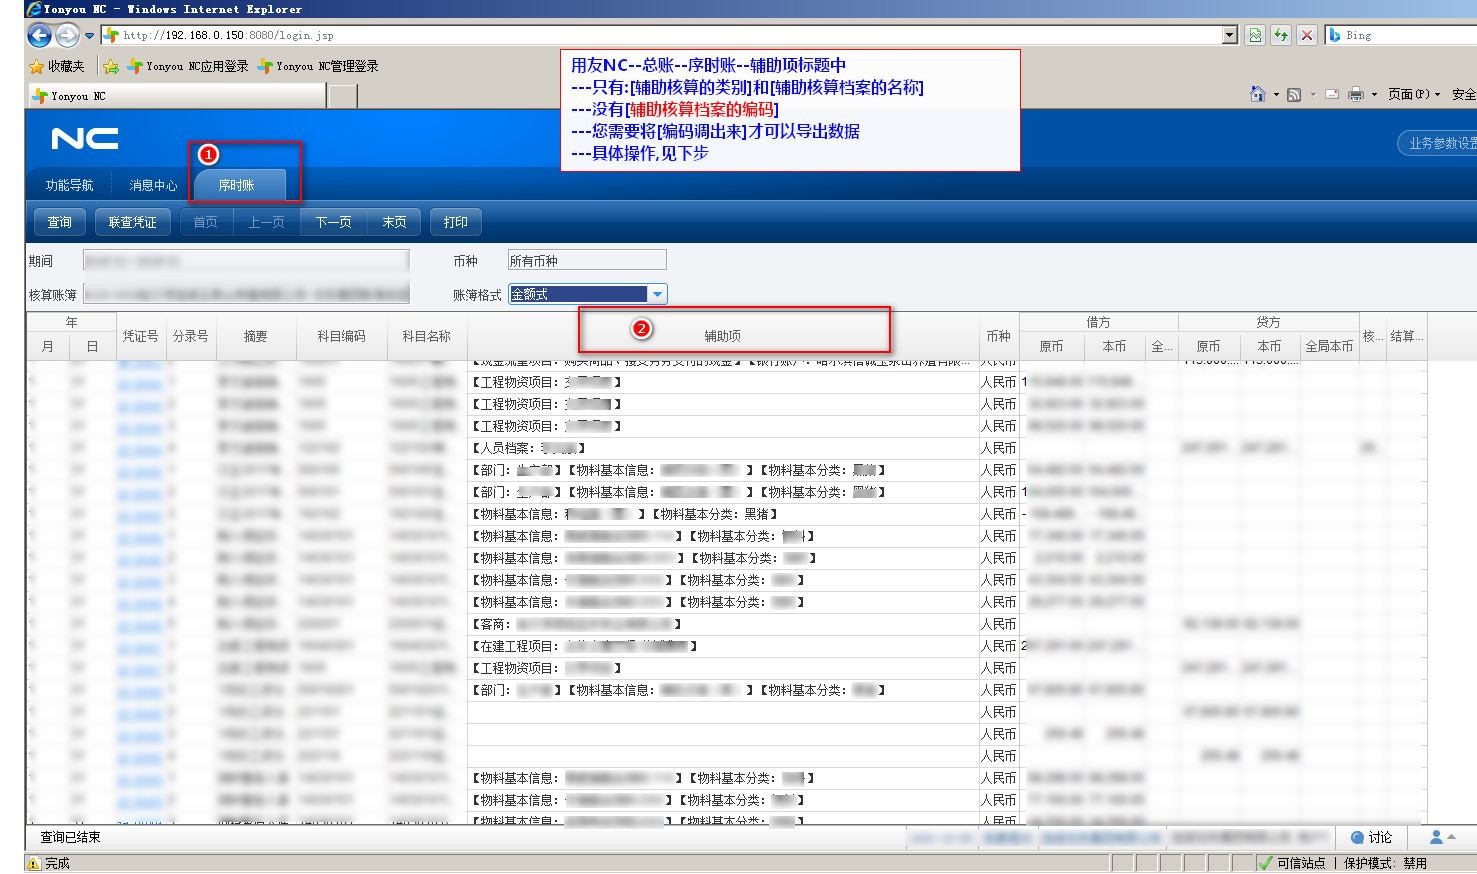Click the 联查凭证 button
The image size is (1477, 874).
click(x=132, y=222)
